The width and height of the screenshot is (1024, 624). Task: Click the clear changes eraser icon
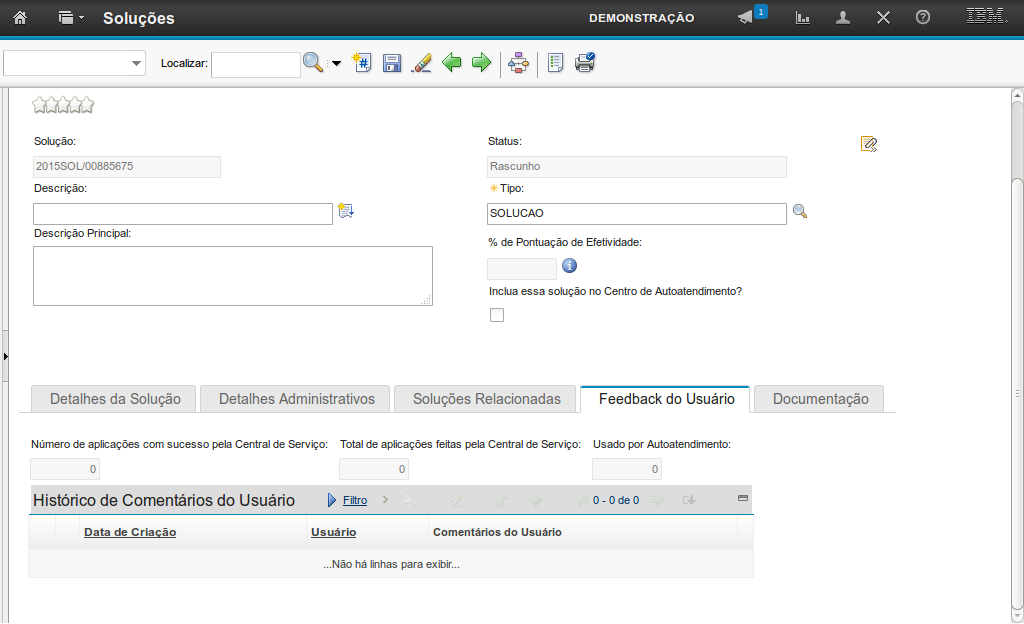click(421, 63)
